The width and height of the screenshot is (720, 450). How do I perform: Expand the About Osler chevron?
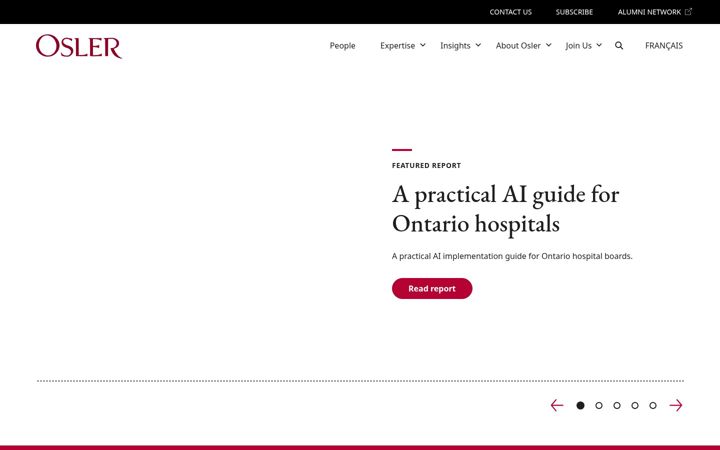(548, 45)
